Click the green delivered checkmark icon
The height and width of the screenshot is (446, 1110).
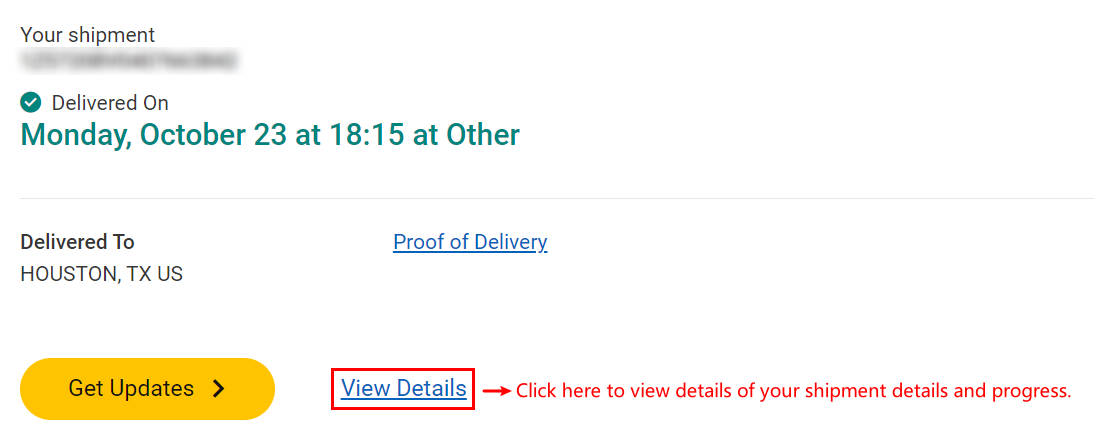[30, 103]
